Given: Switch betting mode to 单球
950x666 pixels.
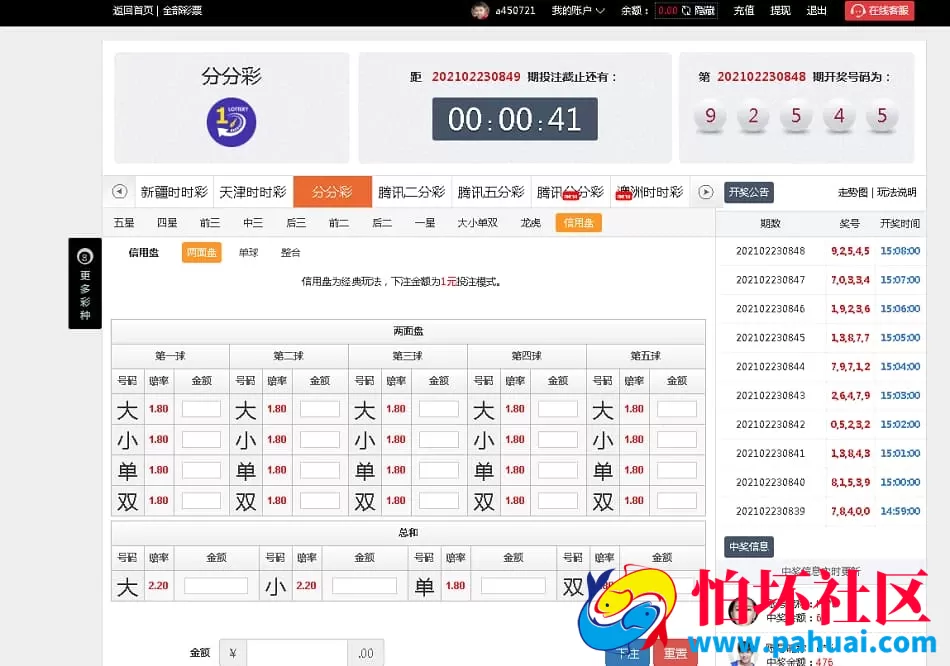Looking at the screenshot, I should 251,252.
